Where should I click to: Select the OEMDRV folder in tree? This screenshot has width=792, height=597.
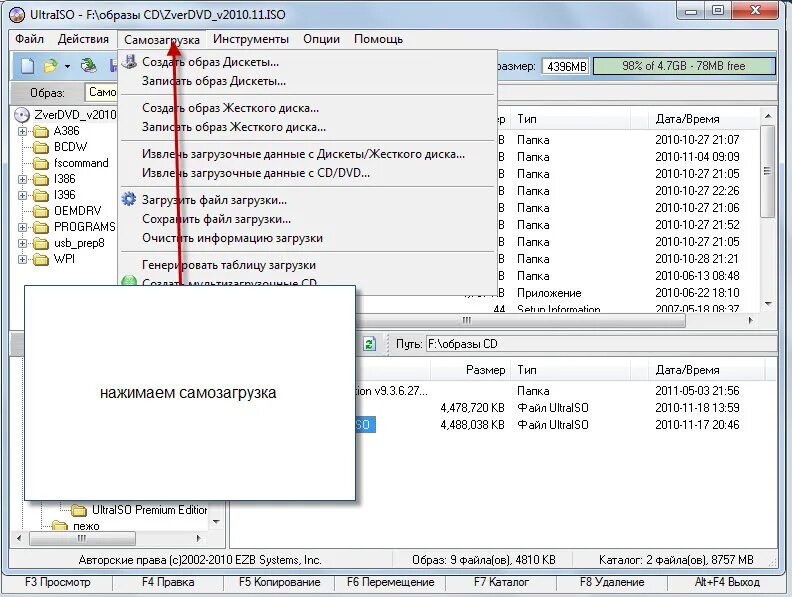click(x=77, y=211)
